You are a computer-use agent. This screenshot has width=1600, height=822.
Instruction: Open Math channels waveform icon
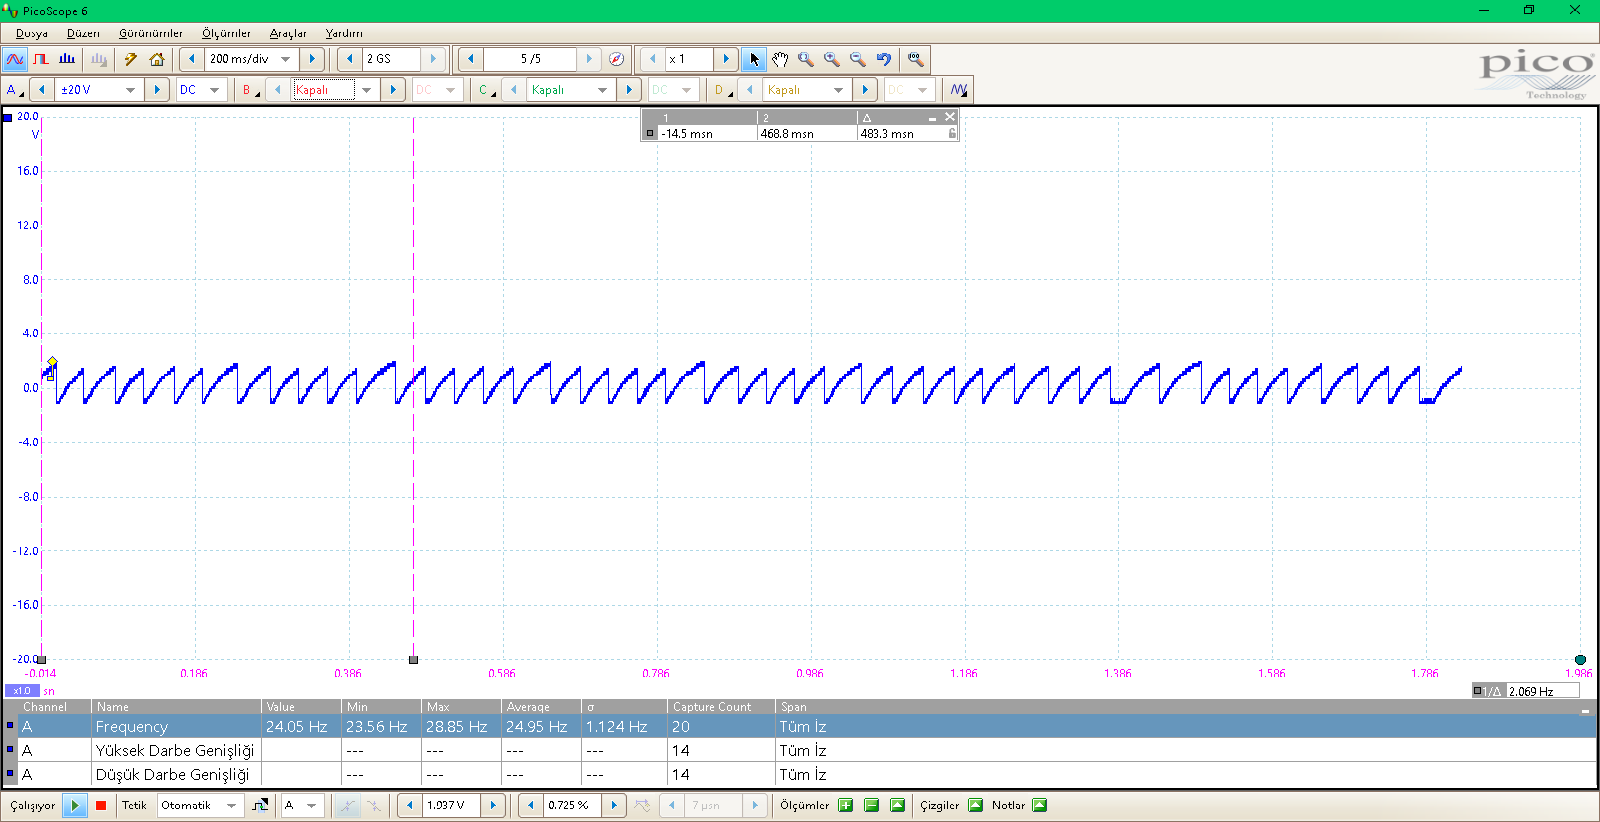(959, 90)
